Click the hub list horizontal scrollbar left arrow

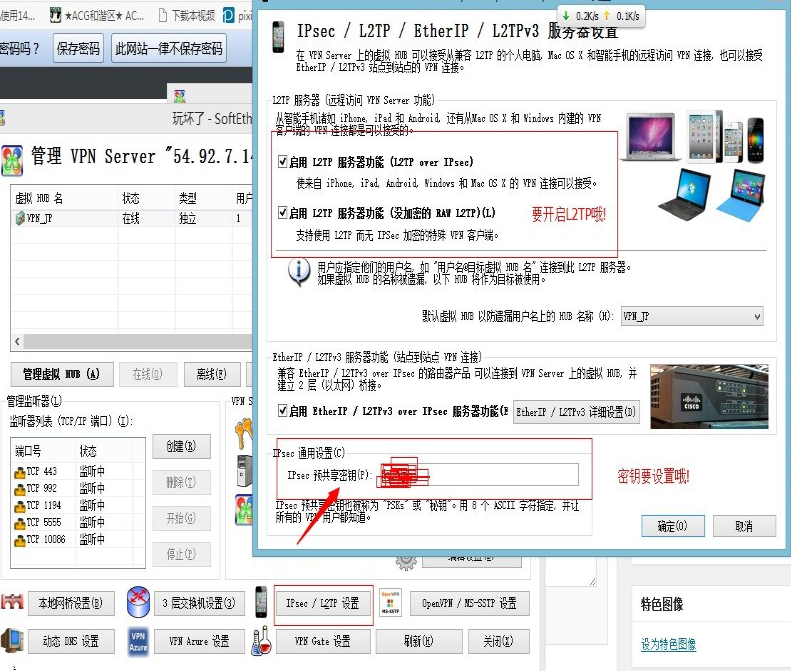17,341
